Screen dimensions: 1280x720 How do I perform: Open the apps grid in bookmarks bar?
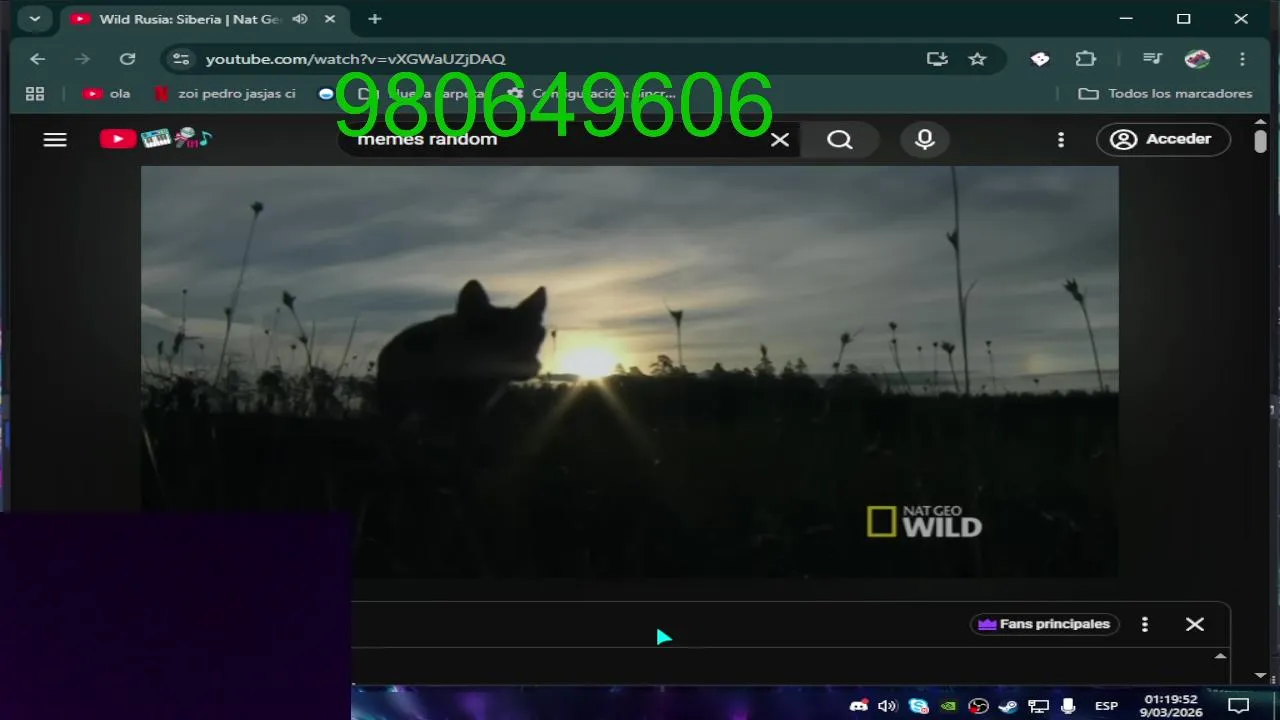coord(35,94)
